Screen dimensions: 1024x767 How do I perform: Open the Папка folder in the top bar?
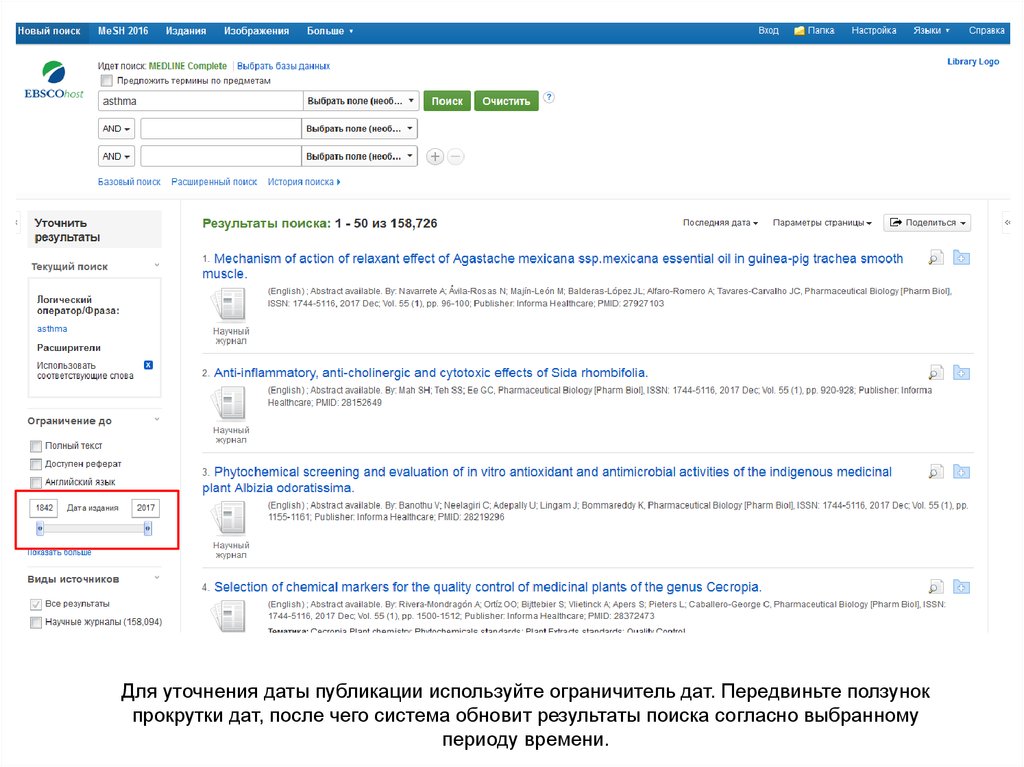[x=814, y=31]
